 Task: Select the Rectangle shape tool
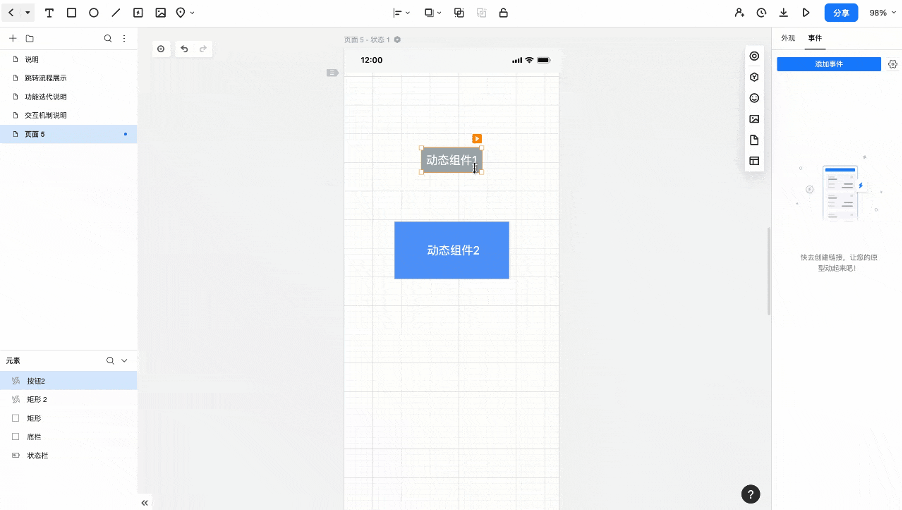71,13
